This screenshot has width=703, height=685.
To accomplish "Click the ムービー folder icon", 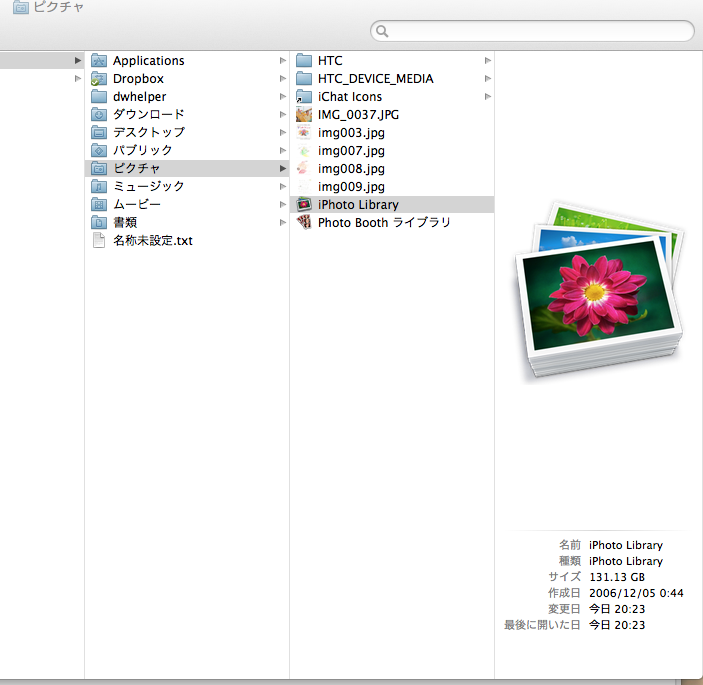I will point(99,204).
